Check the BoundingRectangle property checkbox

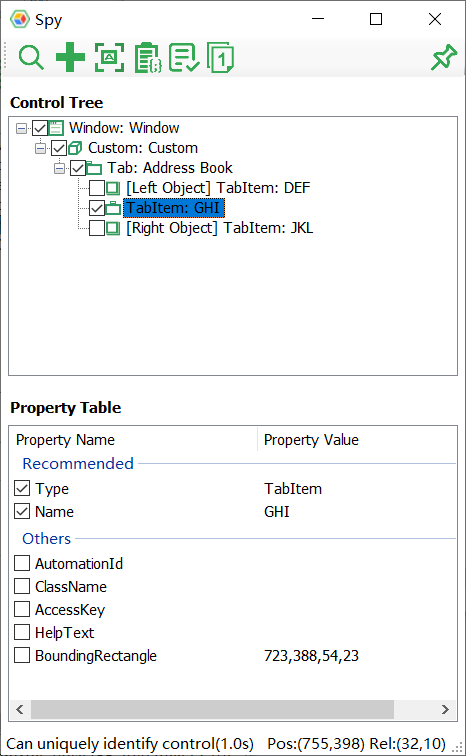(22, 655)
